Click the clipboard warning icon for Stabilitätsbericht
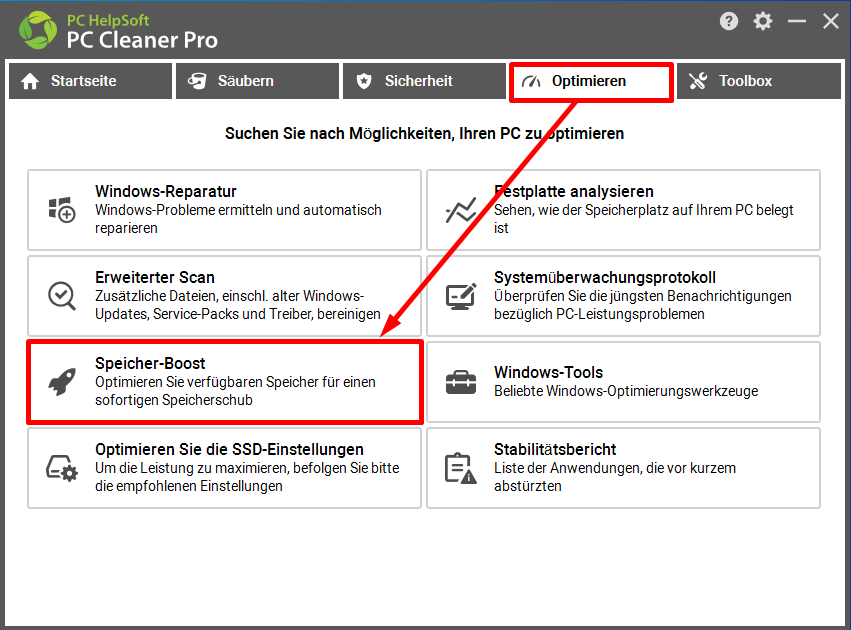Image resolution: width=851 pixels, height=630 pixels. pos(461,468)
